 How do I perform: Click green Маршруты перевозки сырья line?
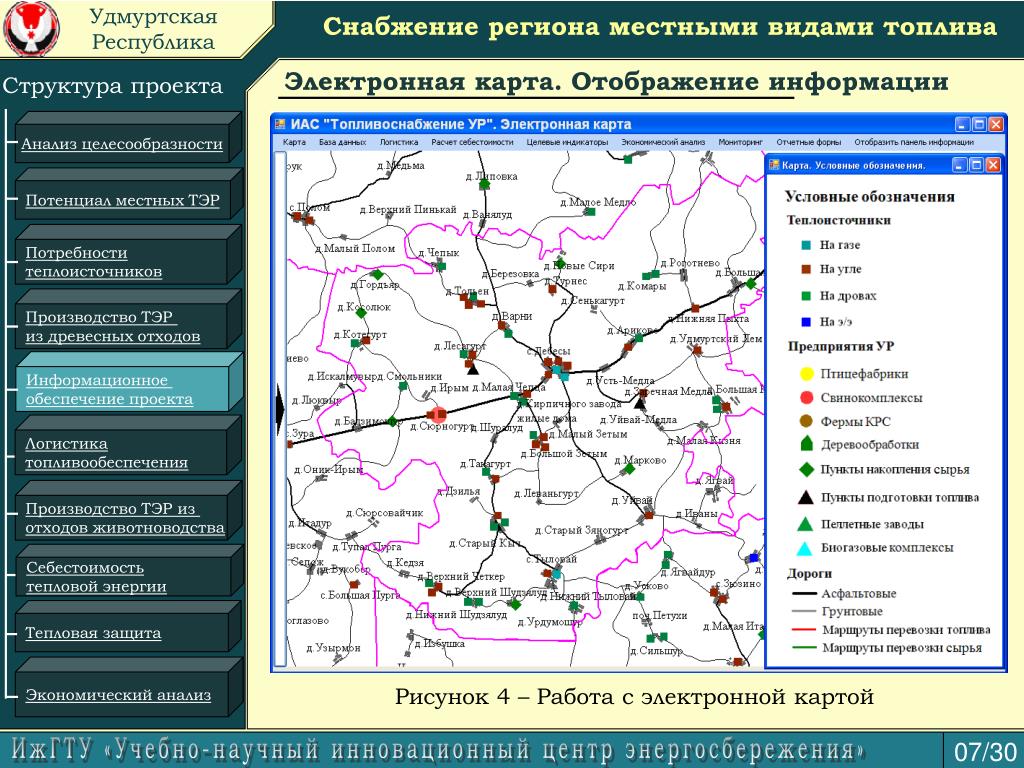(x=804, y=648)
